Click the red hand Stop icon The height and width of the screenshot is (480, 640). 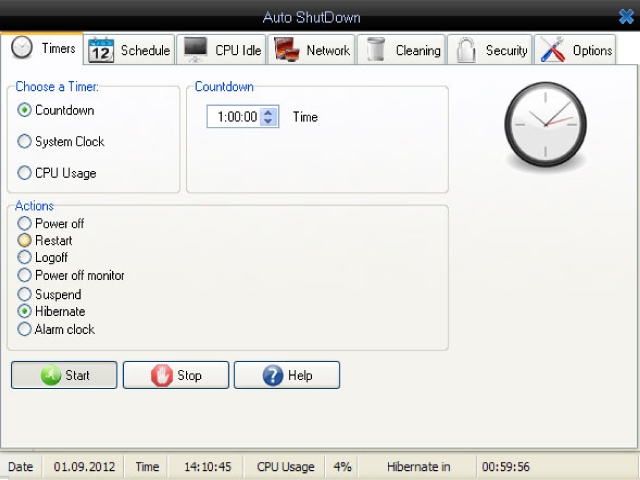click(x=162, y=375)
